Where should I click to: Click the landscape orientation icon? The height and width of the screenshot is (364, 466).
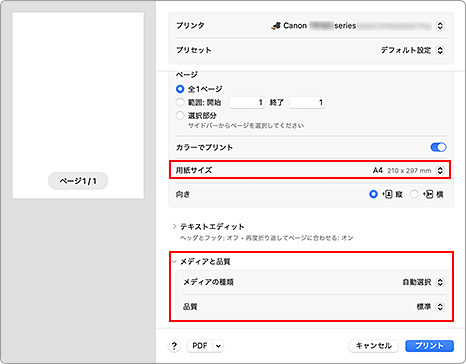pyautogui.click(x=428, y=194)
